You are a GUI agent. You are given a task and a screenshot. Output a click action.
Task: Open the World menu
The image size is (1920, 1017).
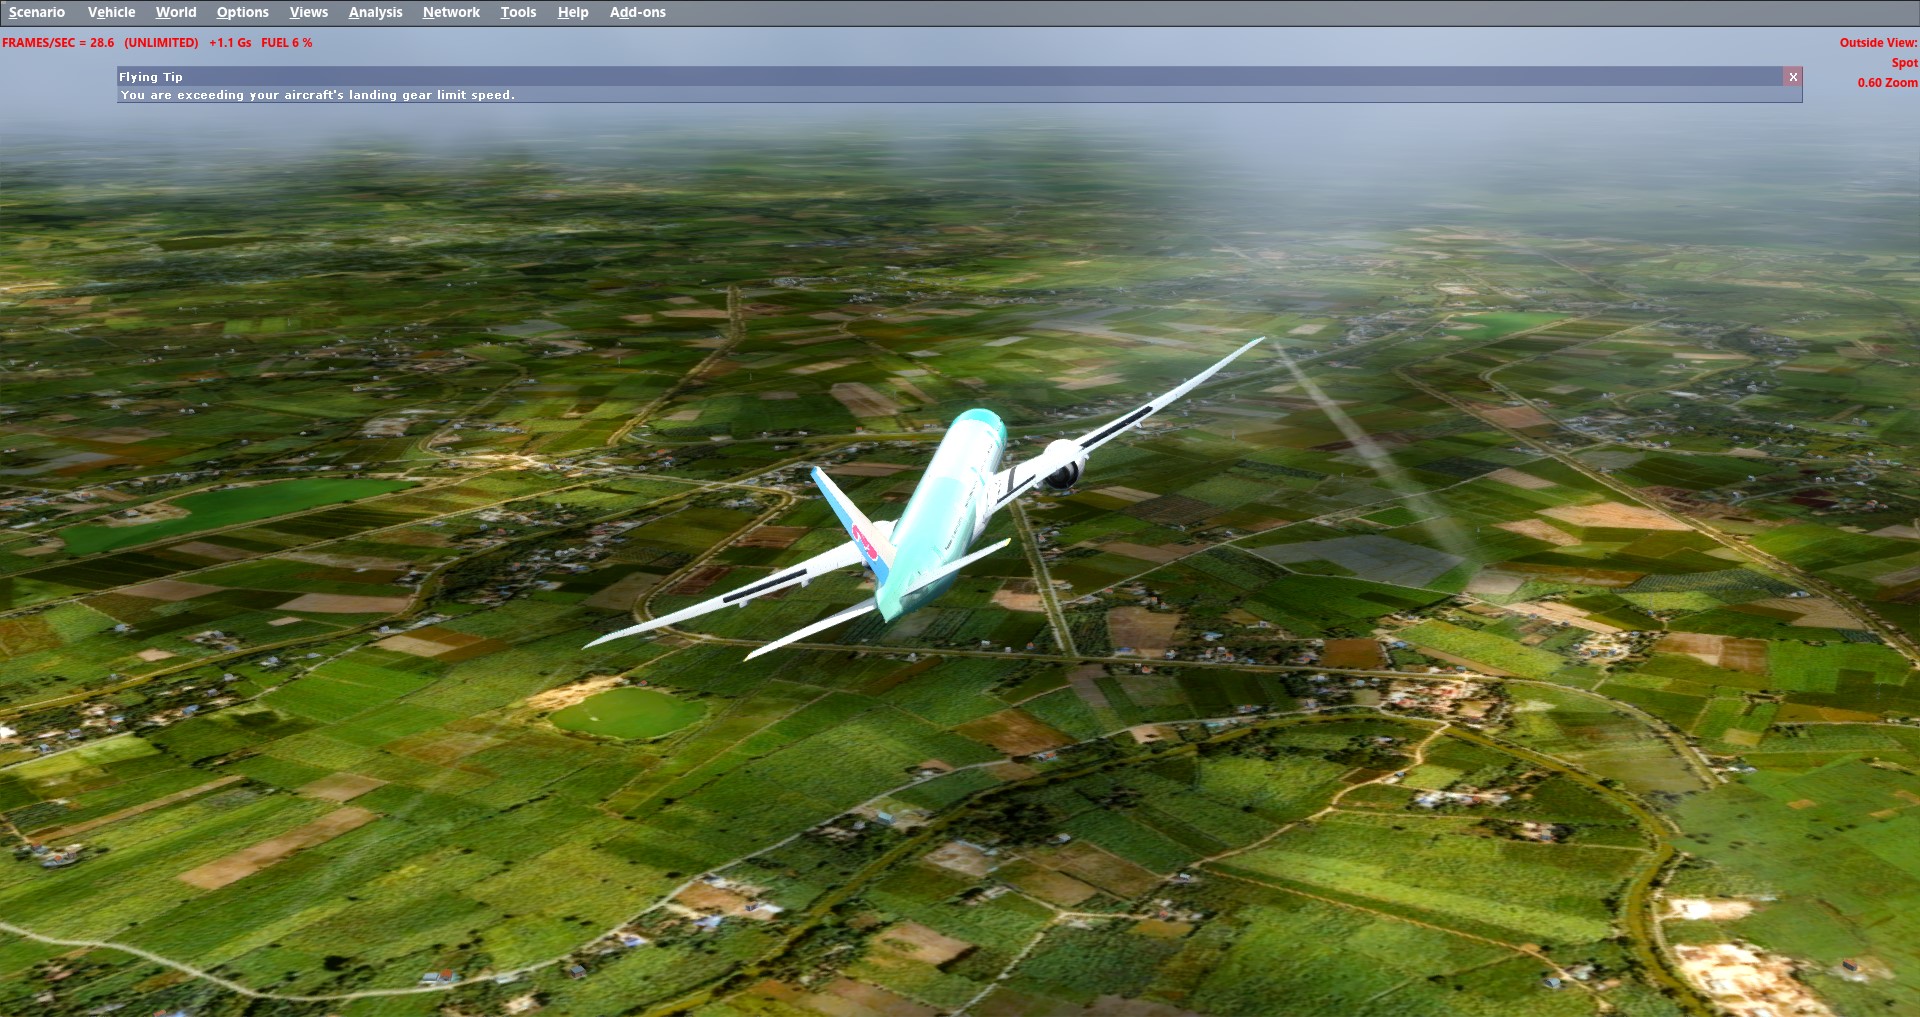(176, 12)
